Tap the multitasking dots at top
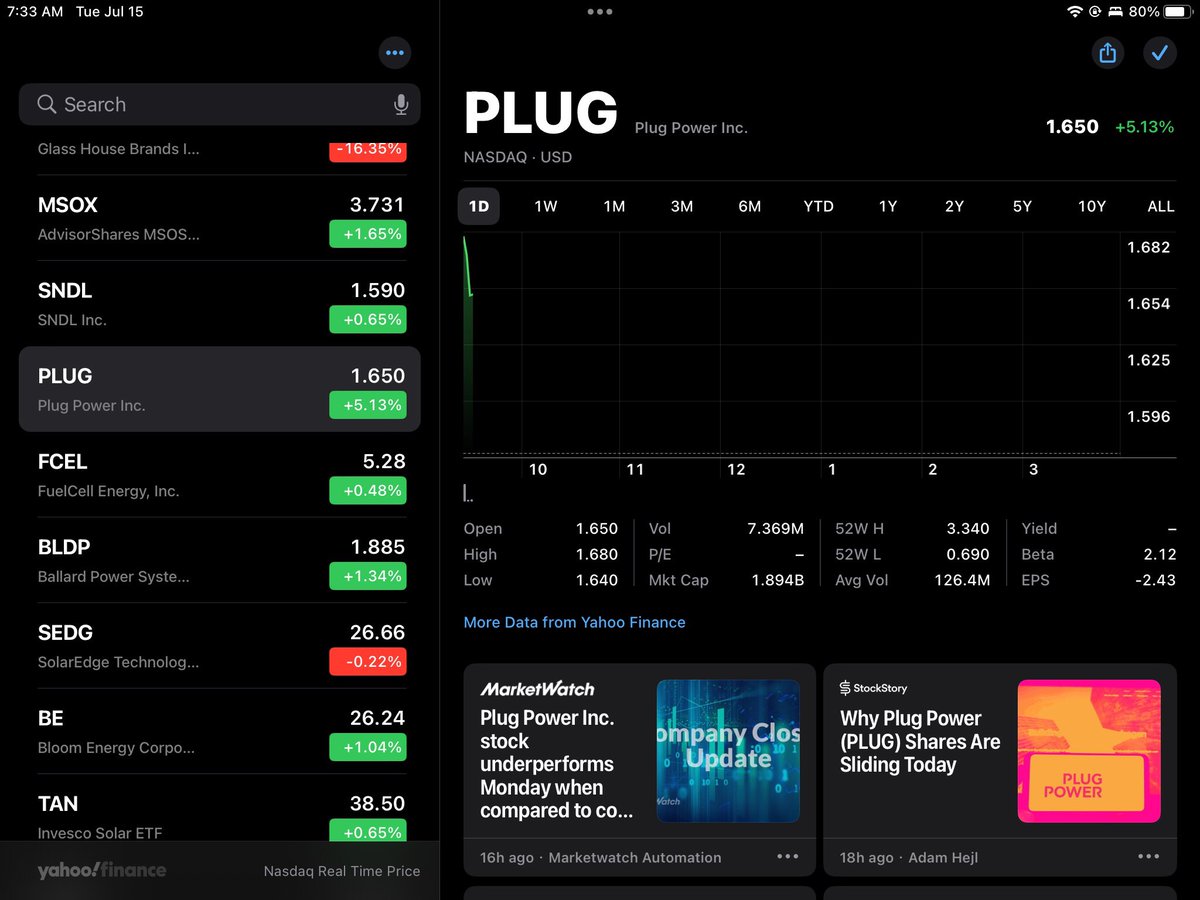 600,12
